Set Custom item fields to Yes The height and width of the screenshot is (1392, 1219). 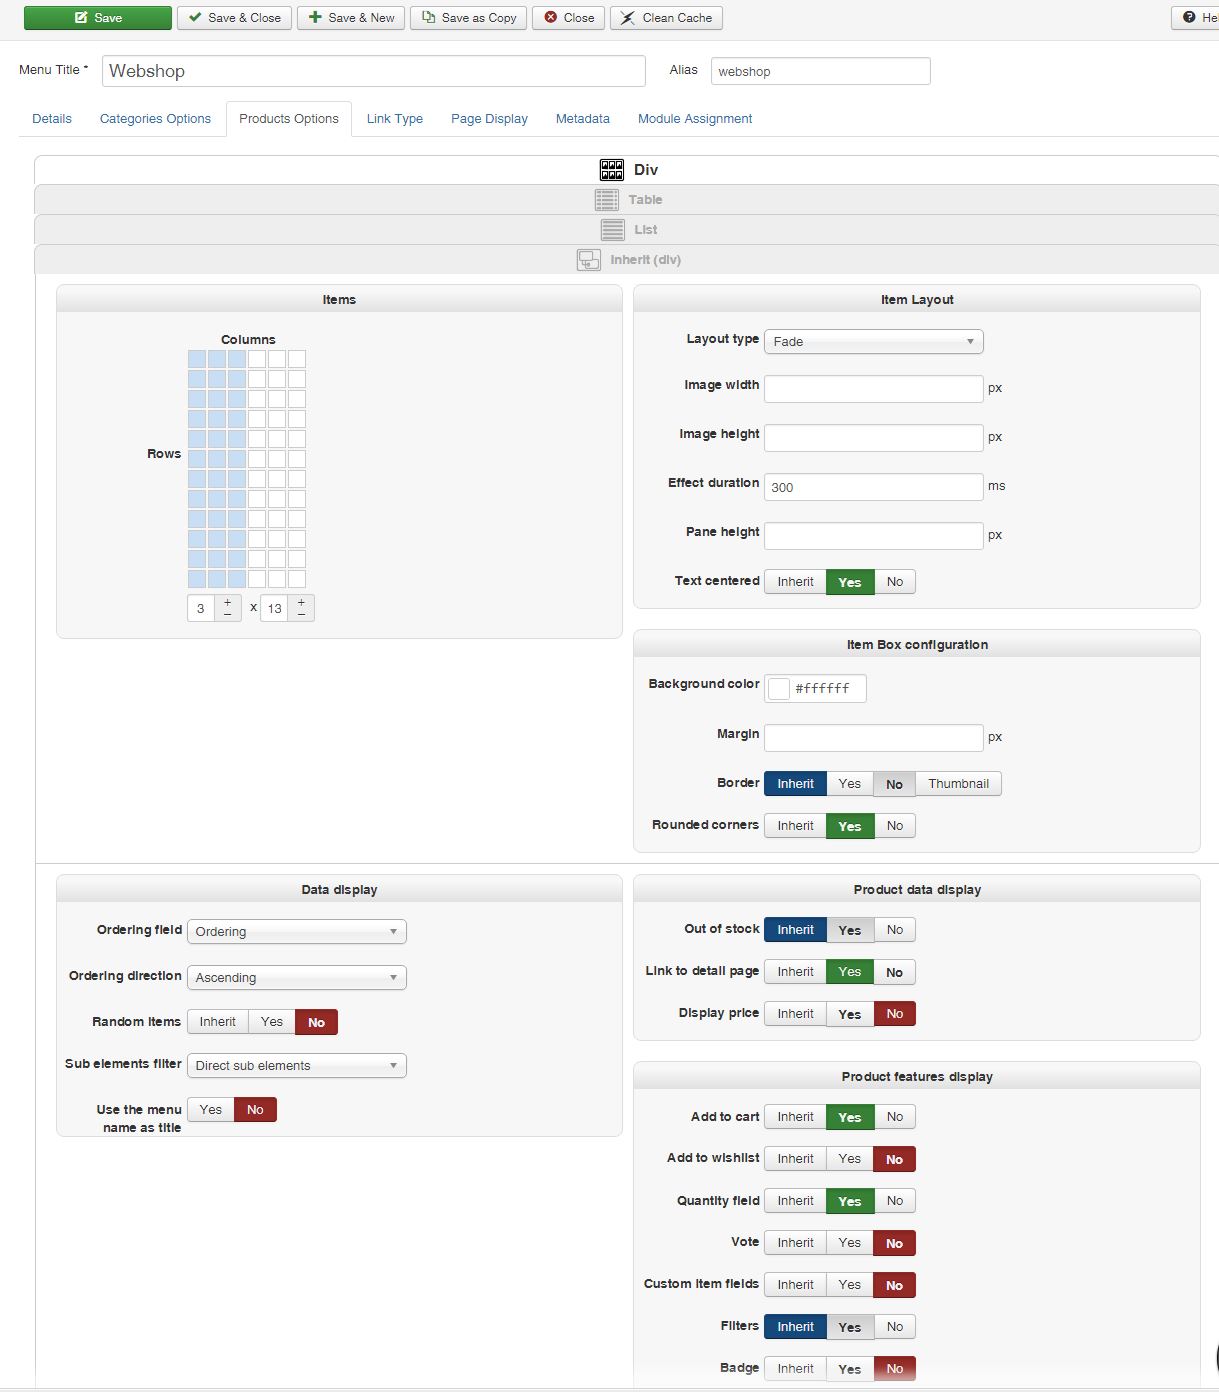[x=850, y=1285]
